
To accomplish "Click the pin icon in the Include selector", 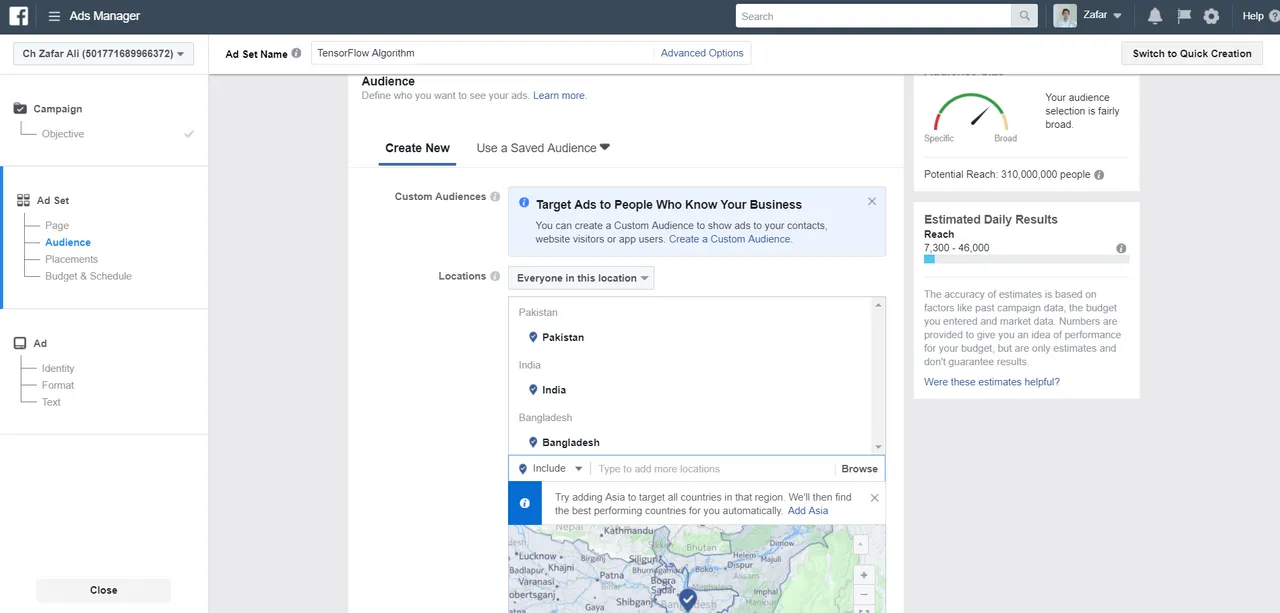I will [523, 469].
